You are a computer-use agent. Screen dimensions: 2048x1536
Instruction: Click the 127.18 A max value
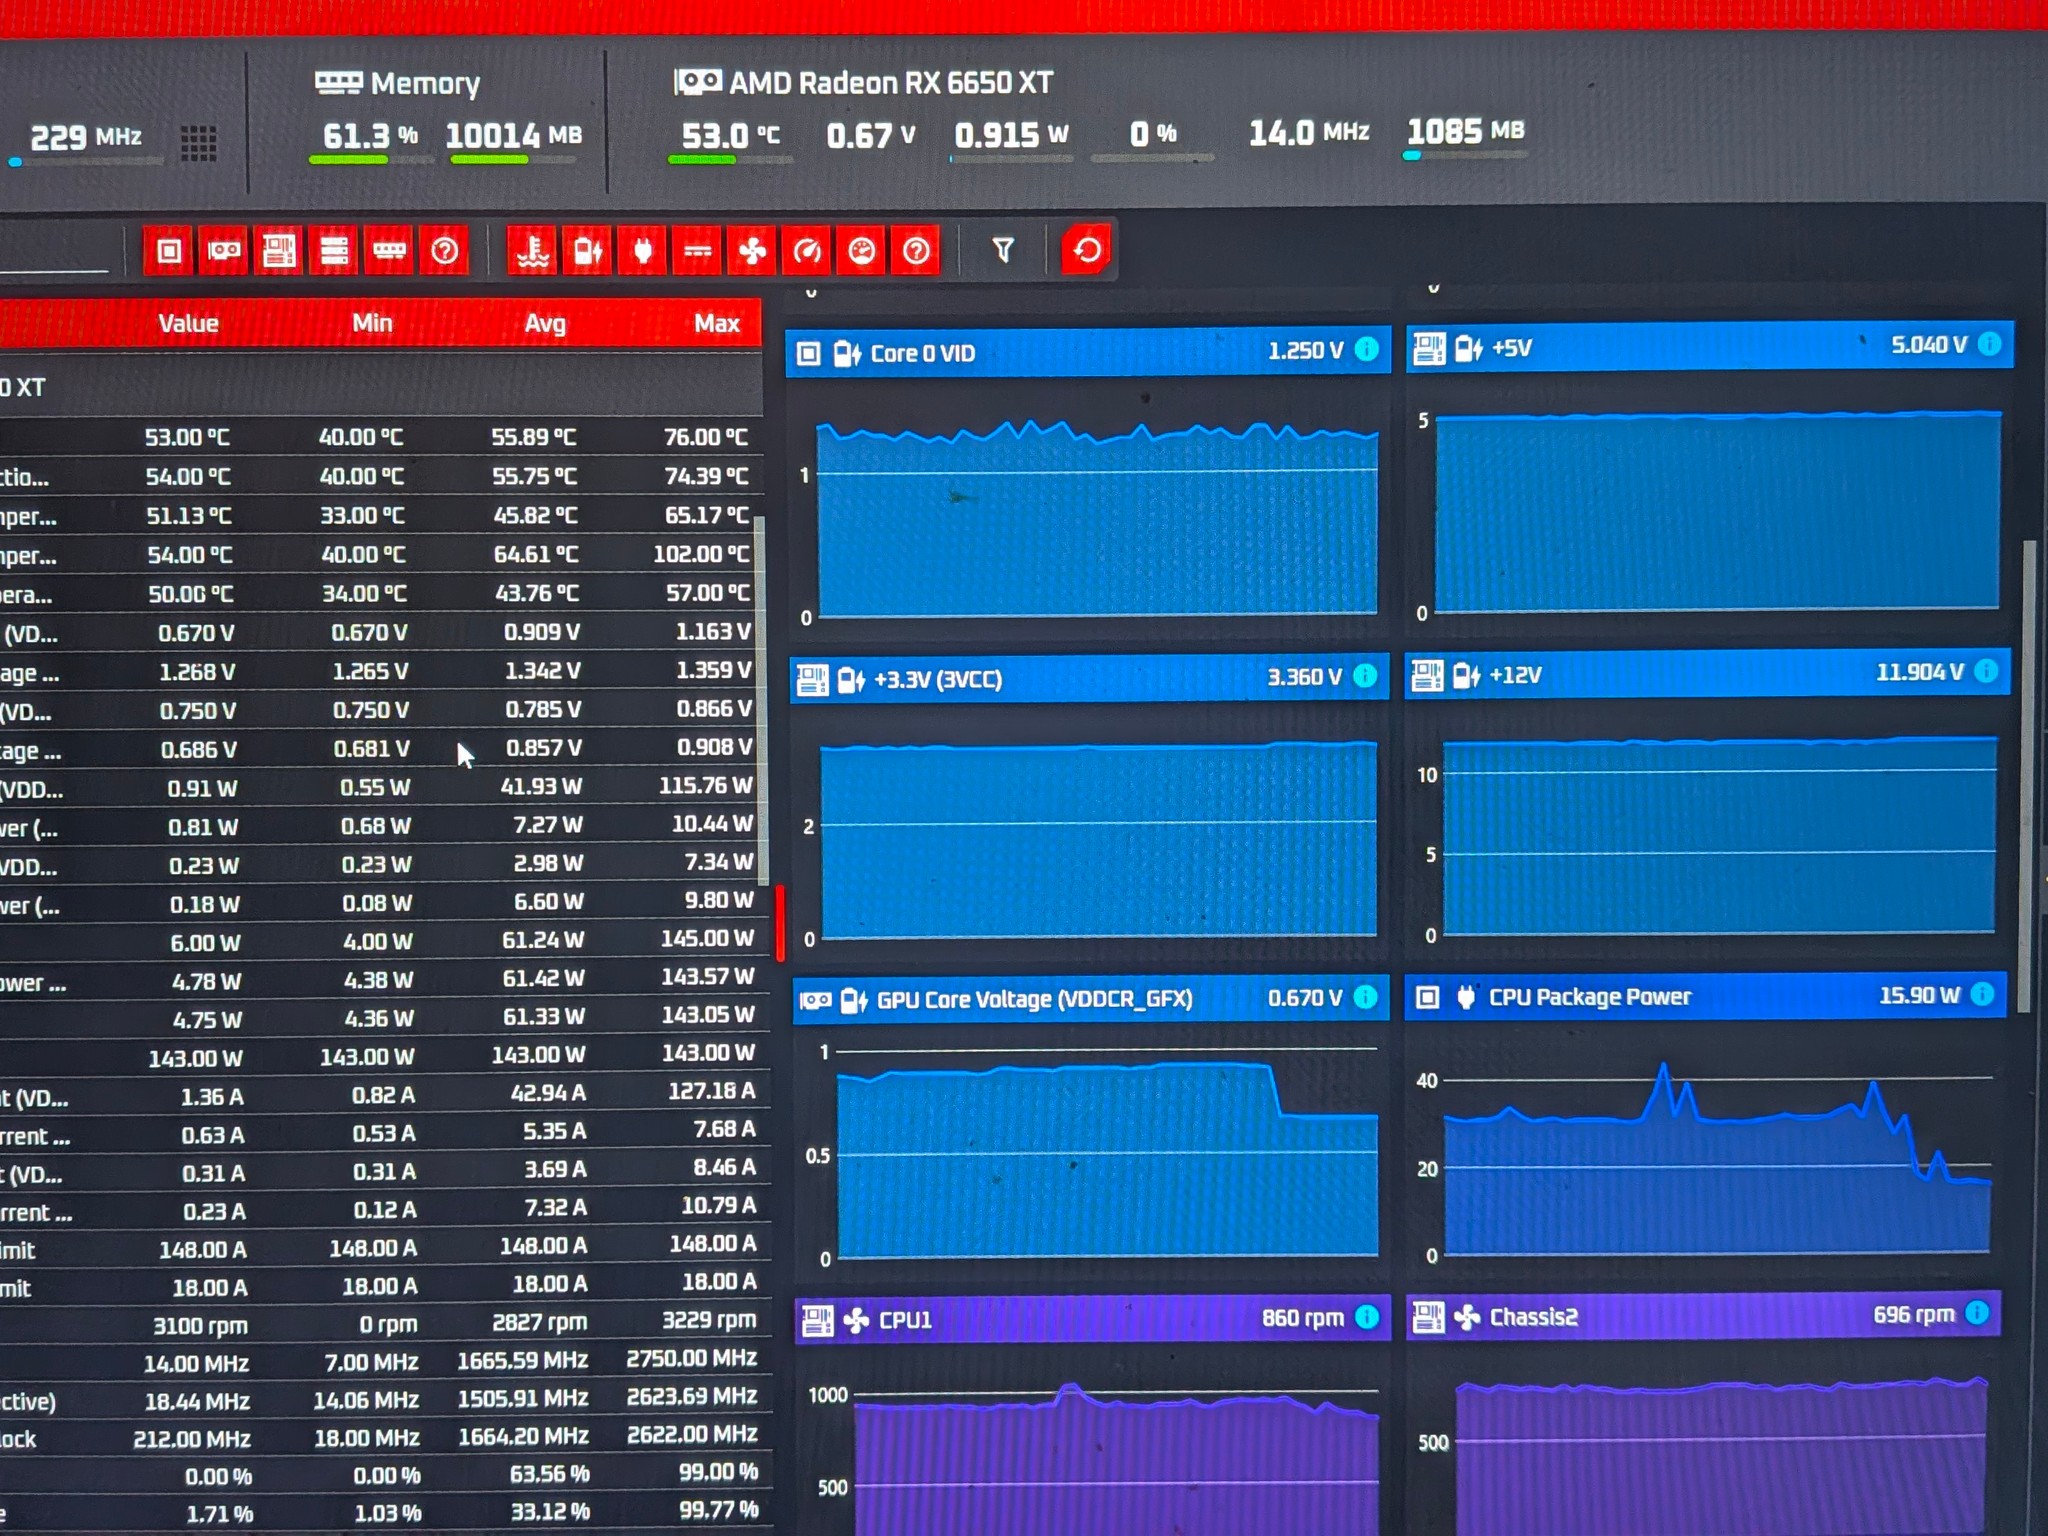[712, 1091]
